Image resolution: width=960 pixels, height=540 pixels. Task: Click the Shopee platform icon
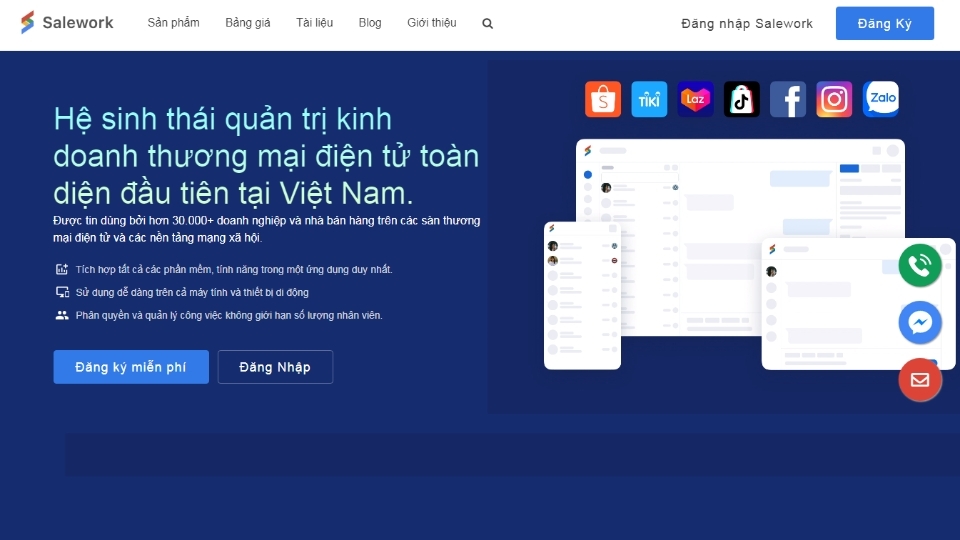tap(602, 99)
